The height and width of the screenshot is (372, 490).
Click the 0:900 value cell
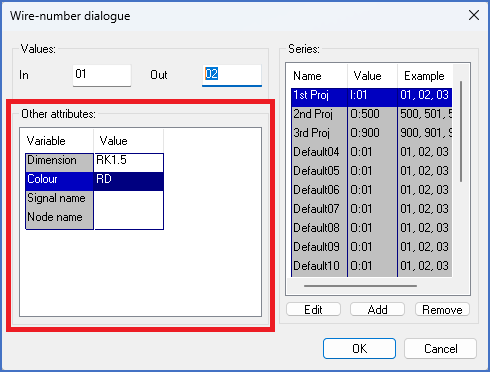[x=372, y=135]
